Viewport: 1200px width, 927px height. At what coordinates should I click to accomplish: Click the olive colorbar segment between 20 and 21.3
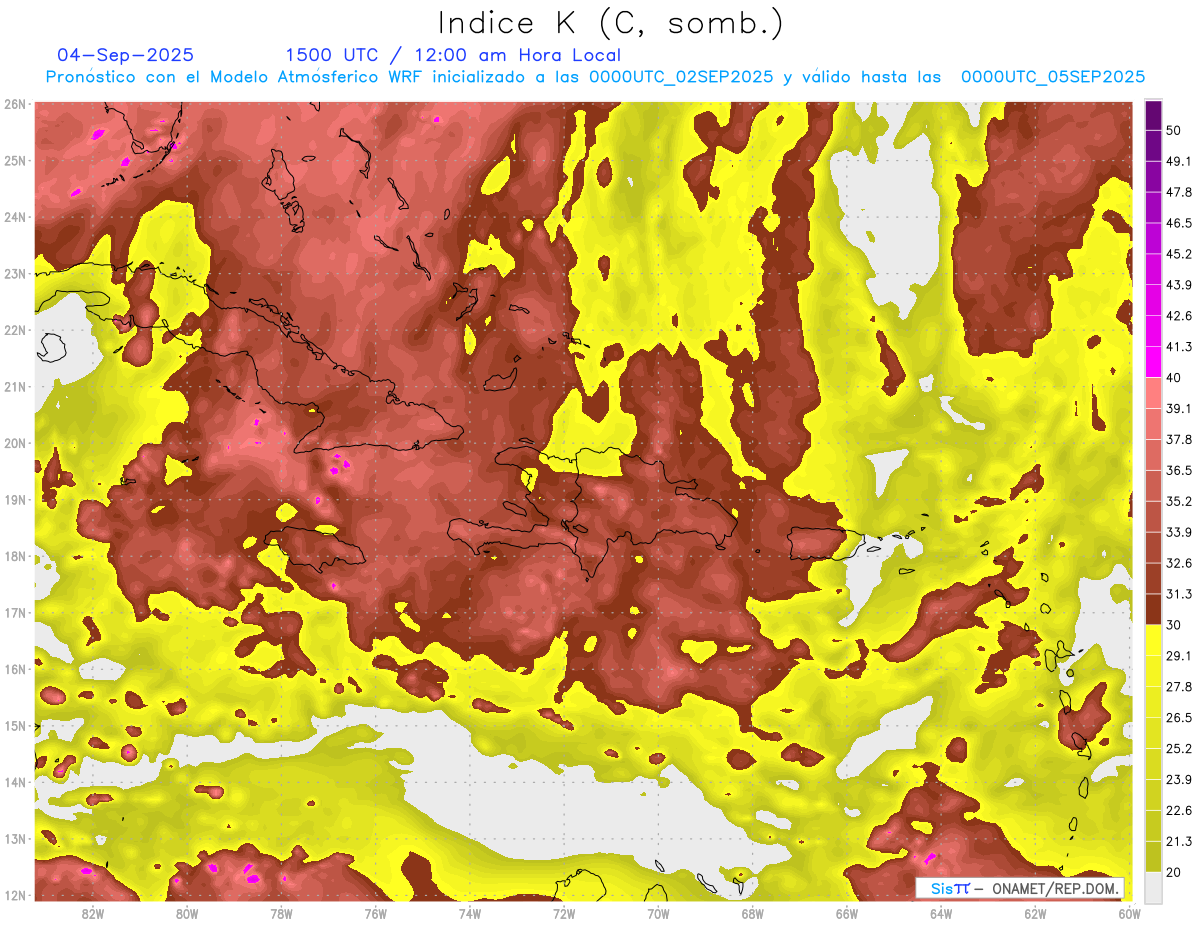(1153, 856)
